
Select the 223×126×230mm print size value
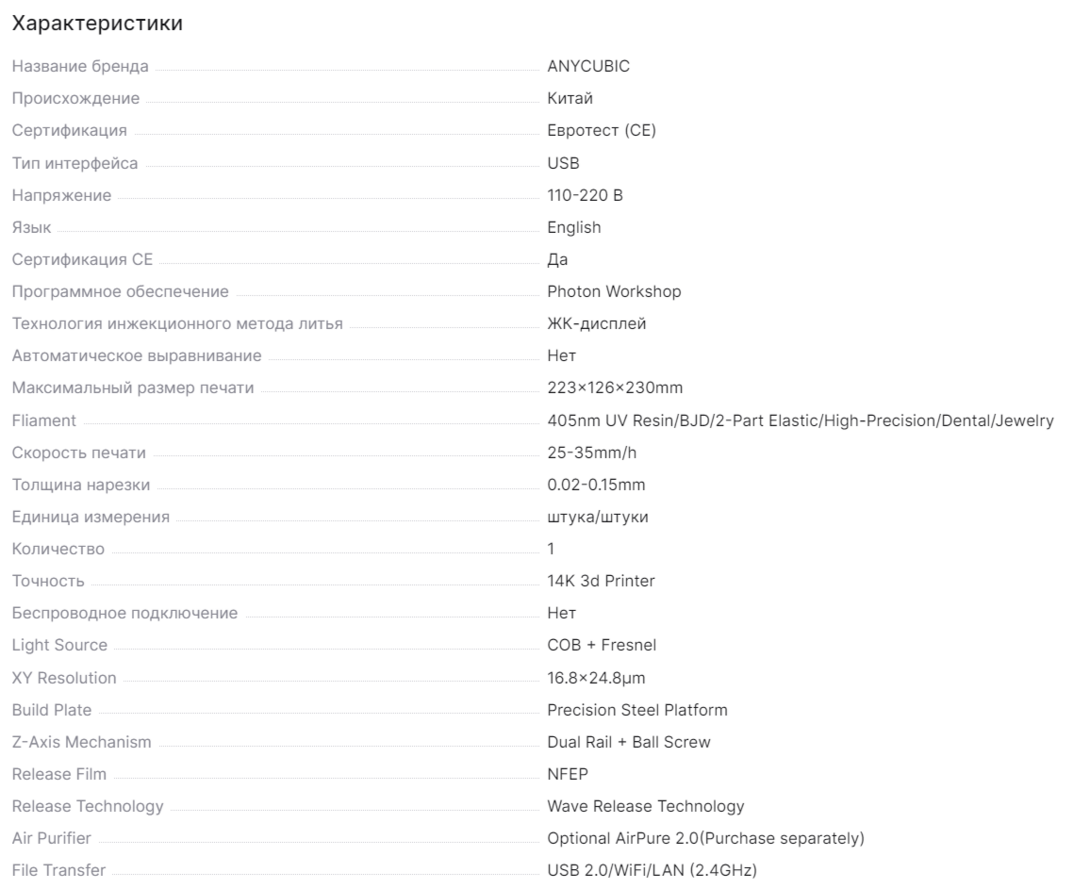pyautogui.click(x=615, y=387)
